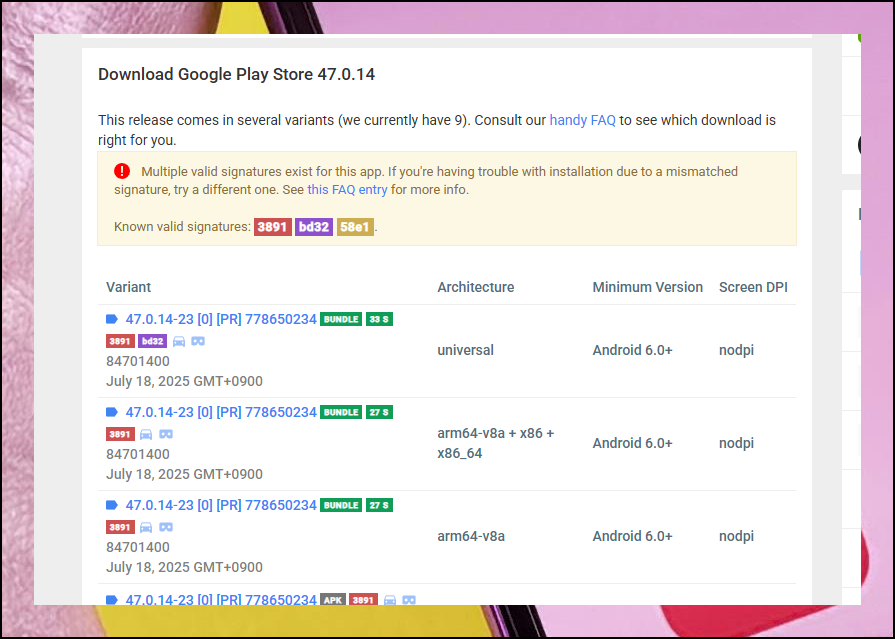Click VR headset icon in arm64-v8a + x86 row
Viewport: 895px width, 639px height.
pos(166,435)
